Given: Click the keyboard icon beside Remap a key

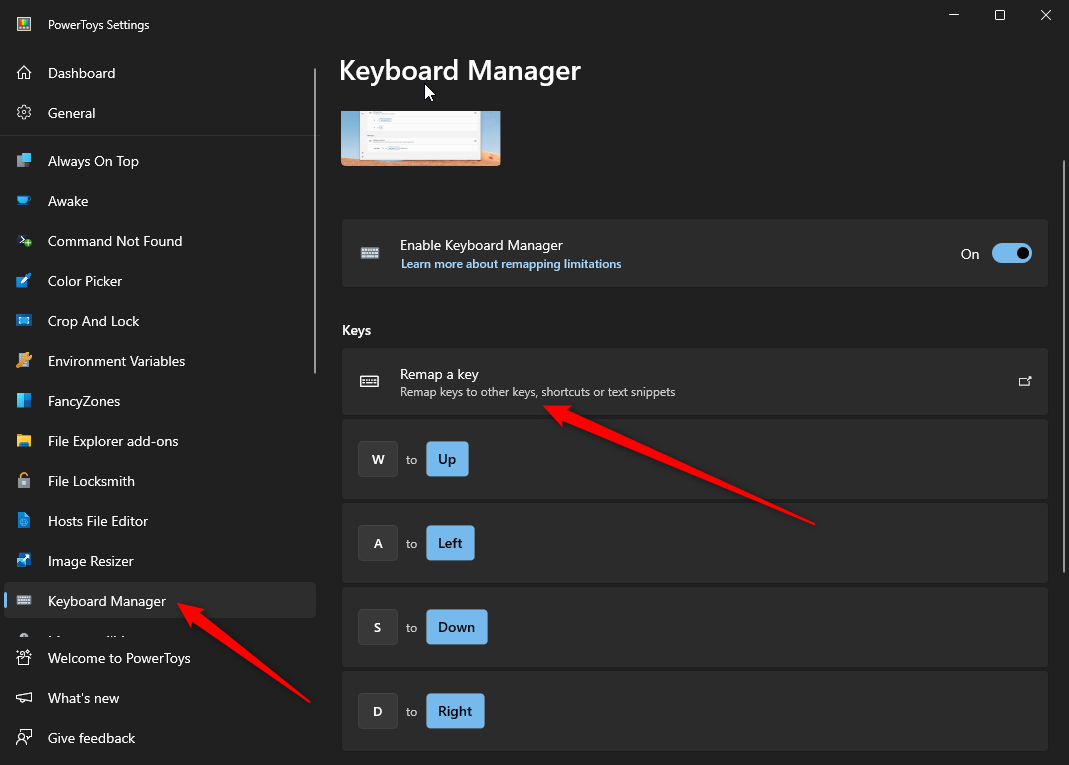Looking at the screenshot, I should click(x=369, y=381).
